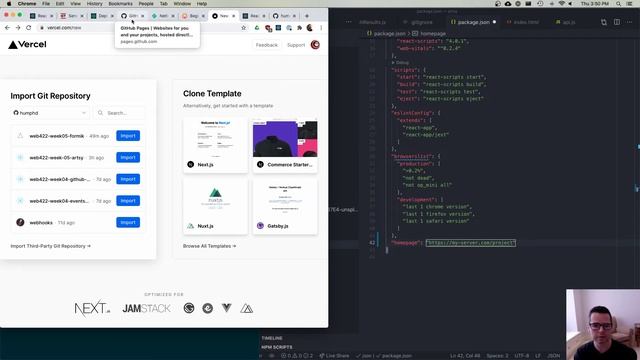Change the UTF-8 encoding in status bar
The width and height of the screenshot is (640, 360).
(522, 356)
